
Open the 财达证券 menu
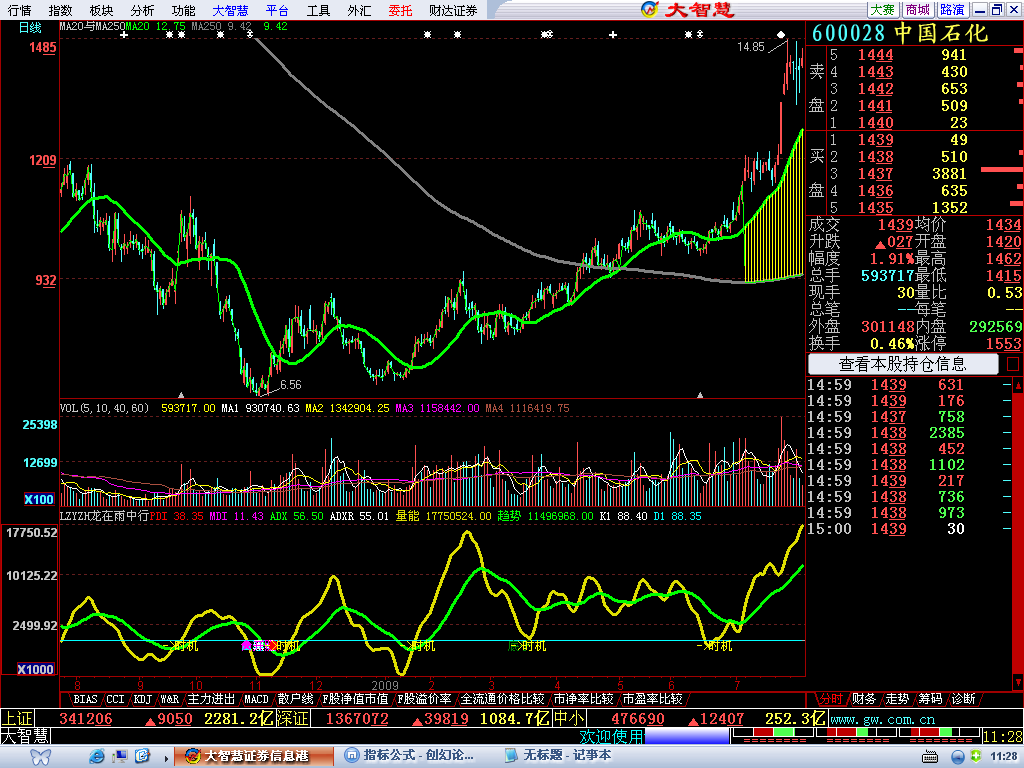453,10
